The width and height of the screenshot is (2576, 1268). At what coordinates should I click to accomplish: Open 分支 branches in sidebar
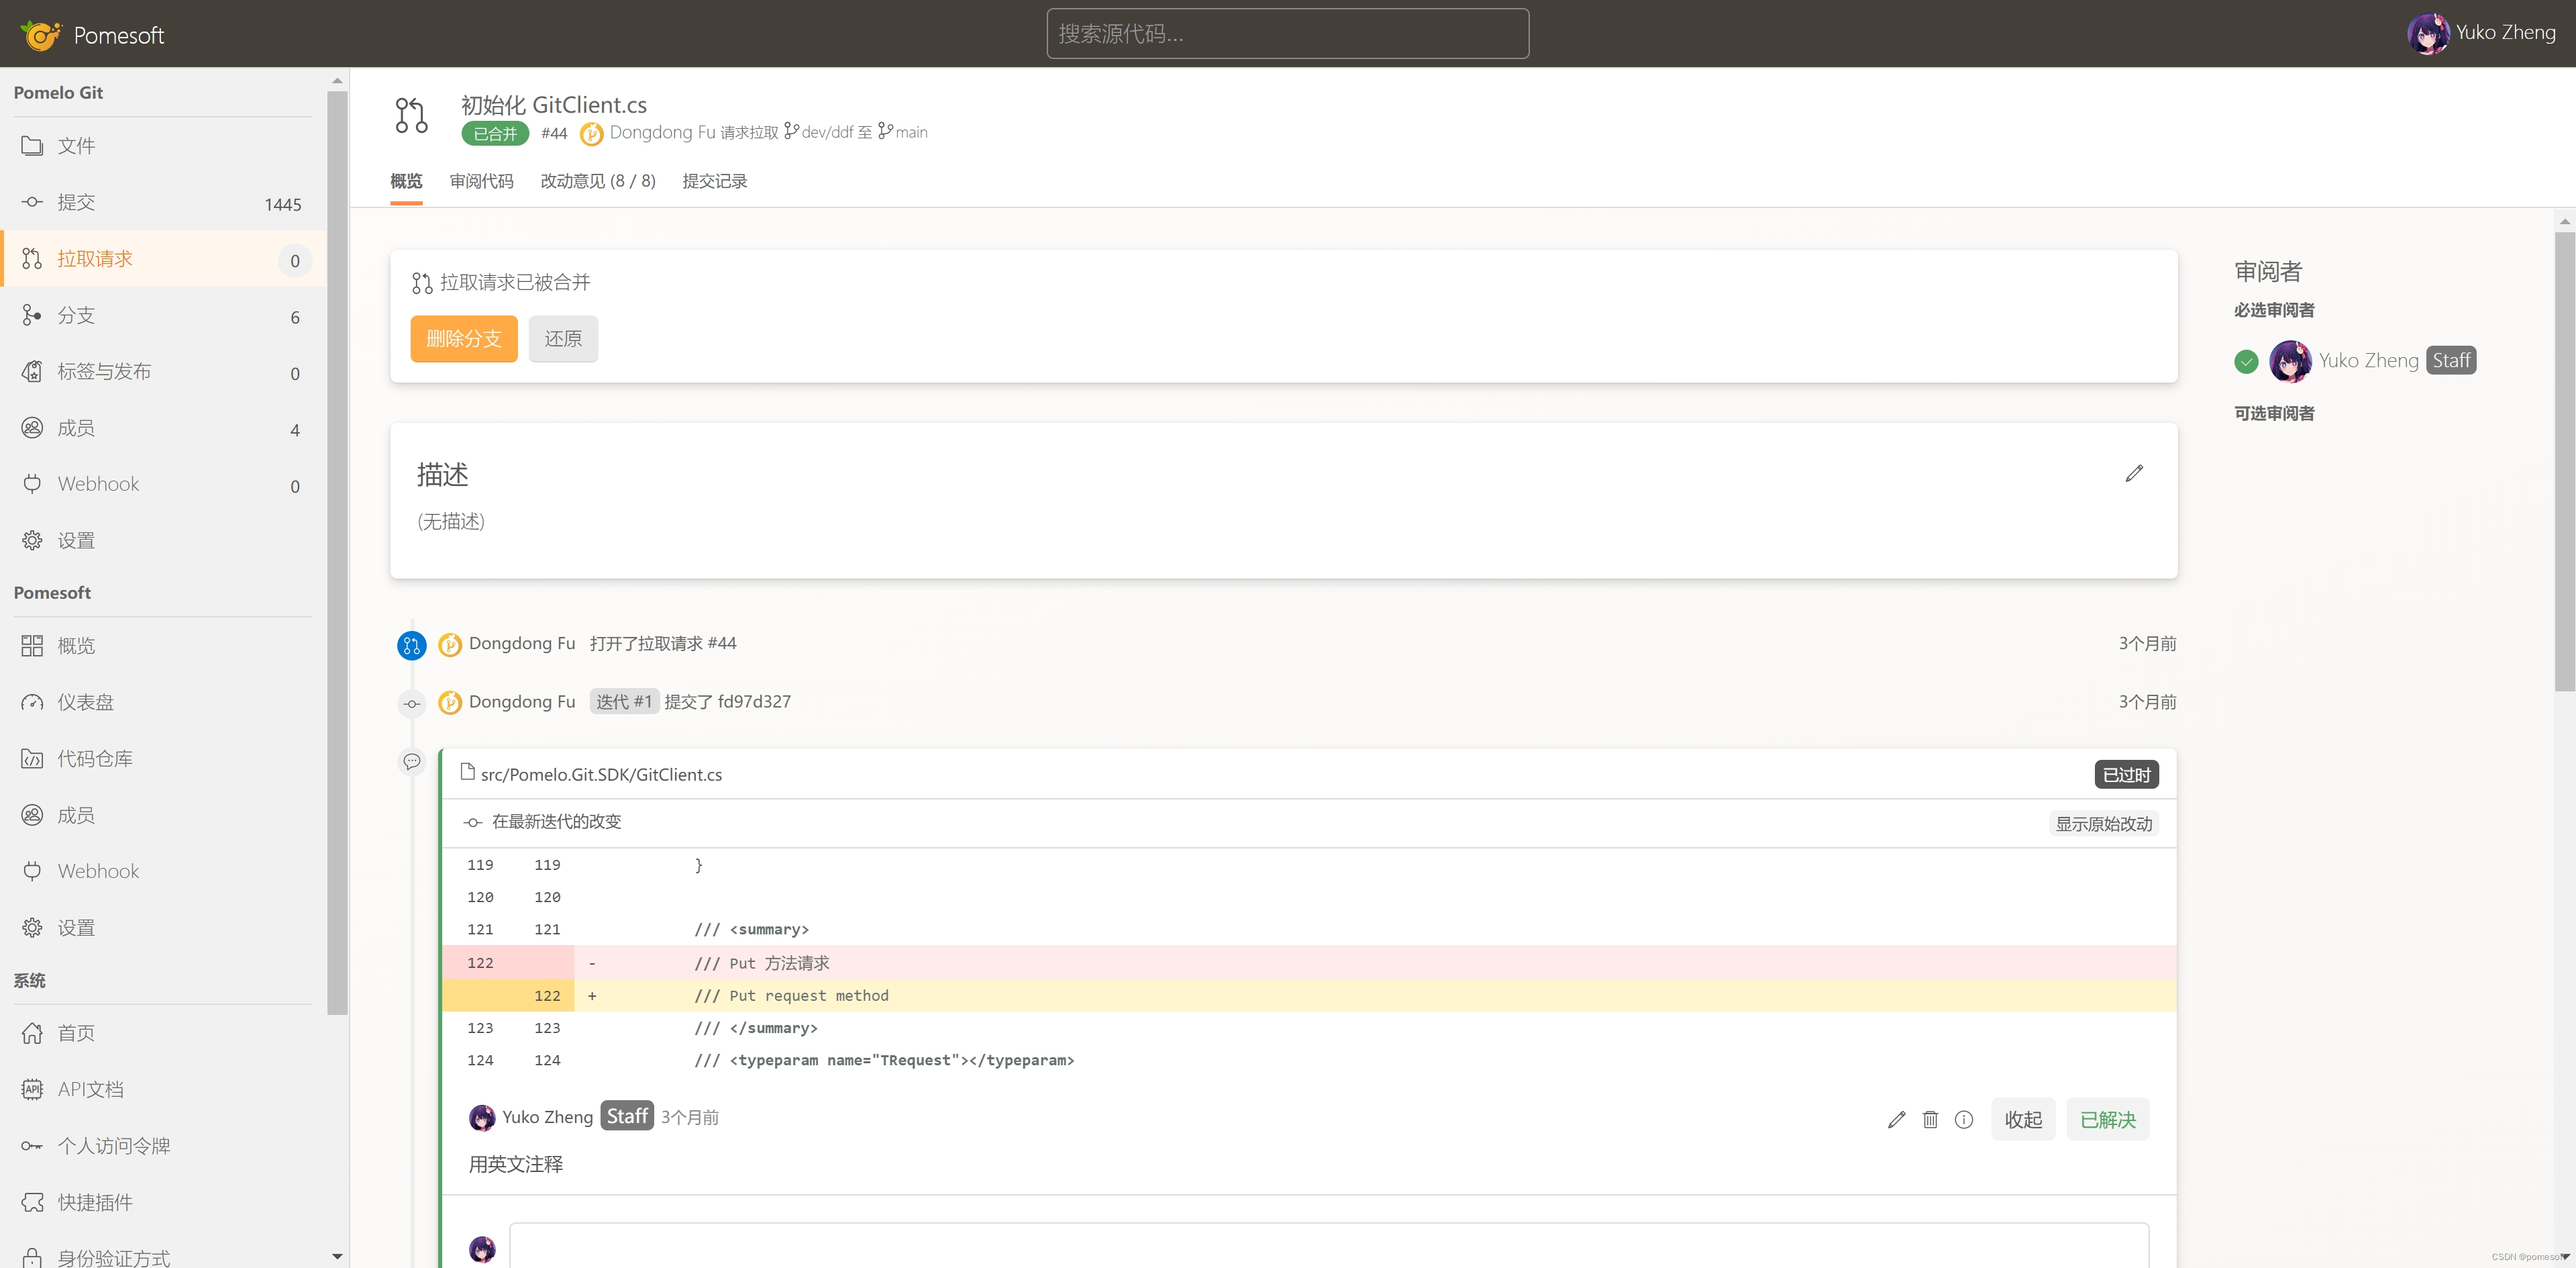76,315
